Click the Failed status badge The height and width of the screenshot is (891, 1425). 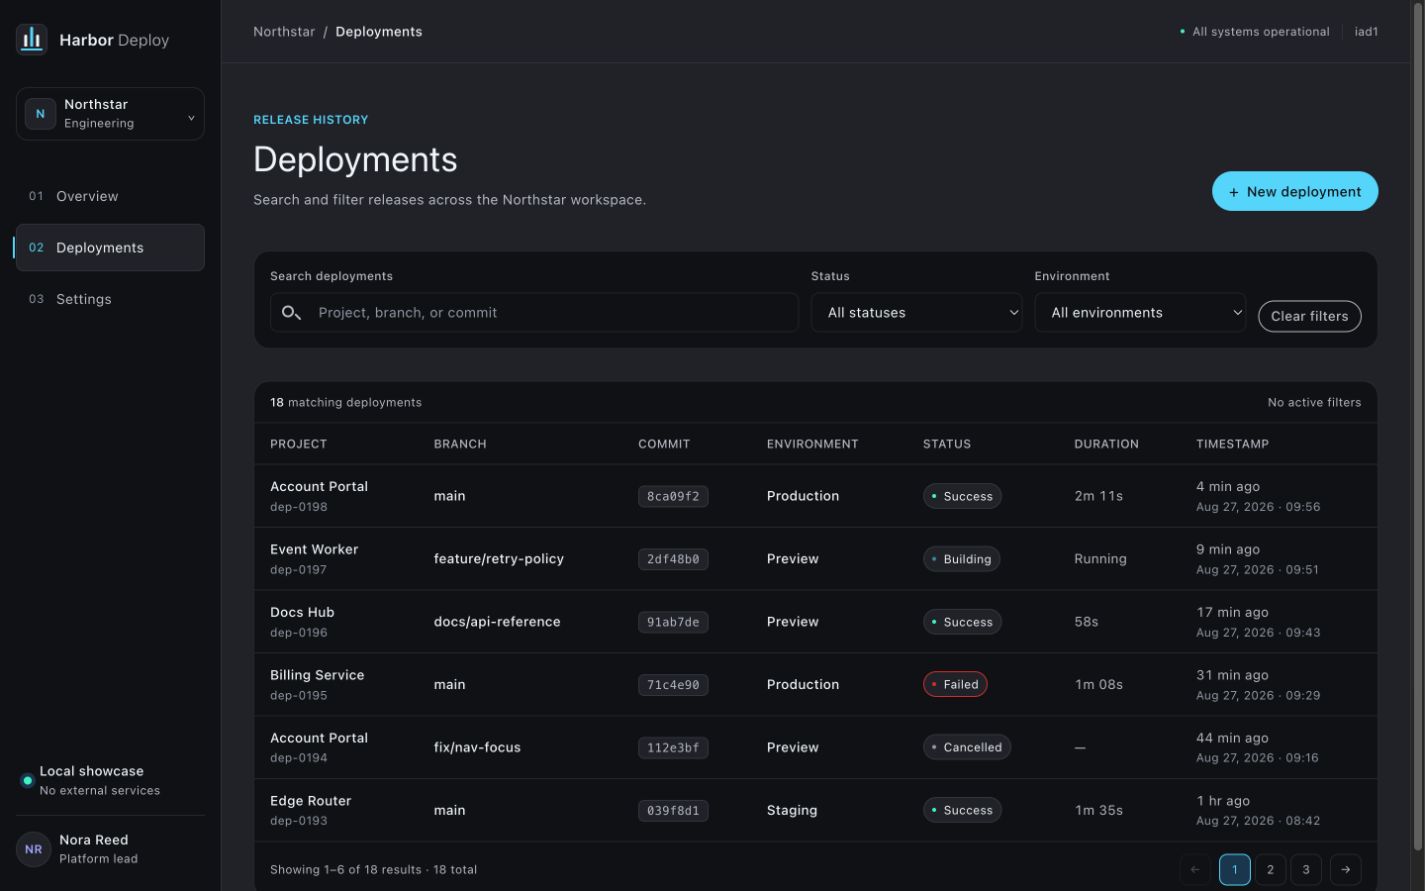[x=955, y=685]
